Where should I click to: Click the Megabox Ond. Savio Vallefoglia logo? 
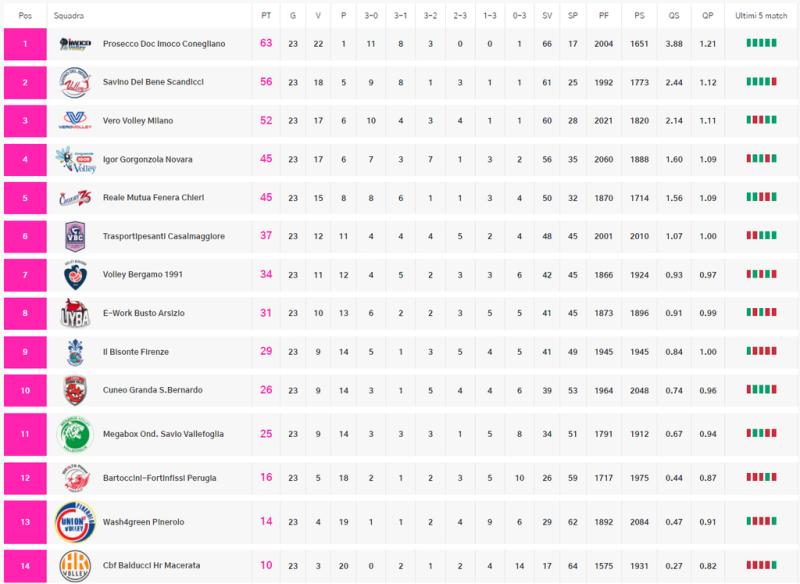coord(75,434)
